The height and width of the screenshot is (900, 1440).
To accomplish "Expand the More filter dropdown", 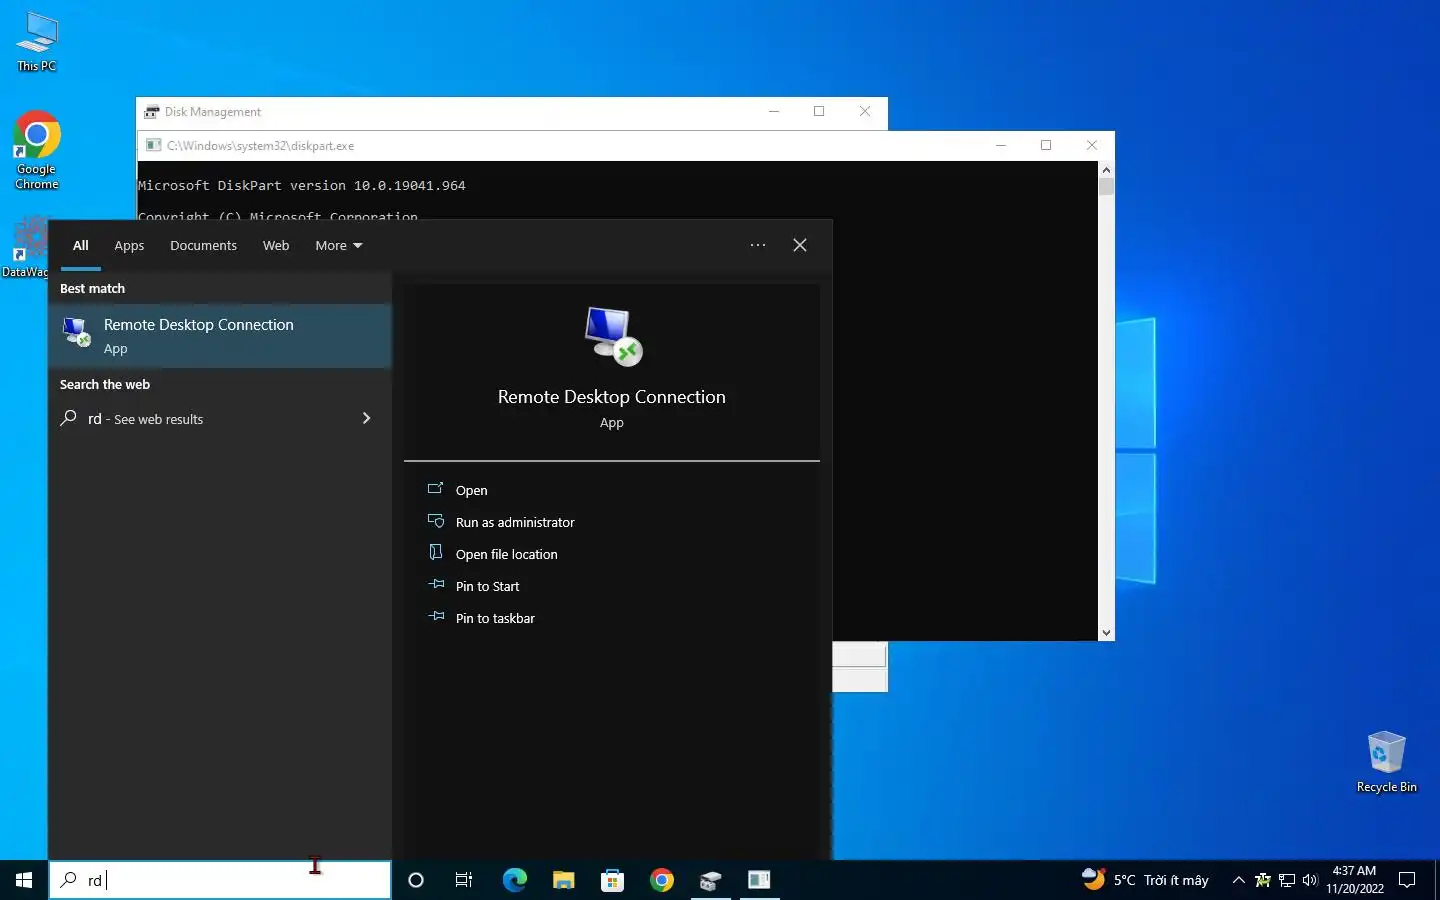I will click(x=339, y=245).
